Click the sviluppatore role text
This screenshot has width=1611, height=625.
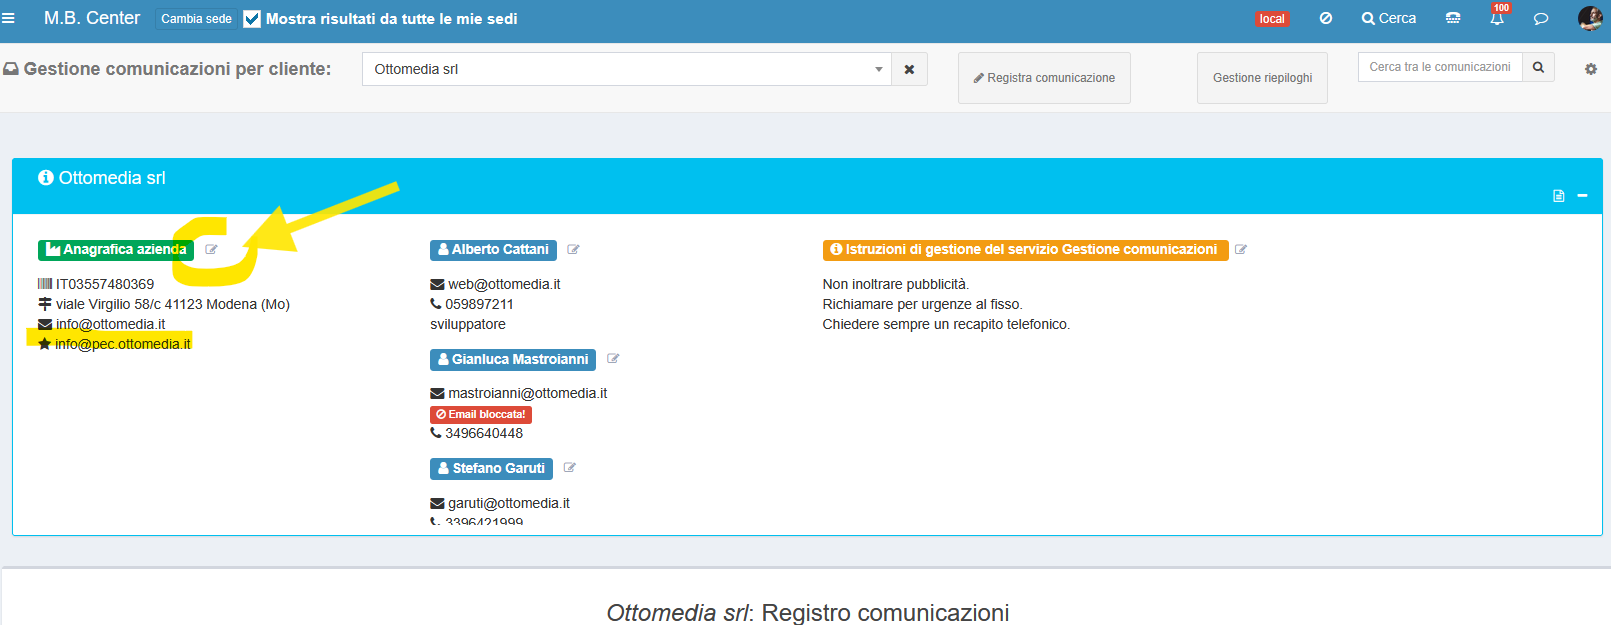468,324
